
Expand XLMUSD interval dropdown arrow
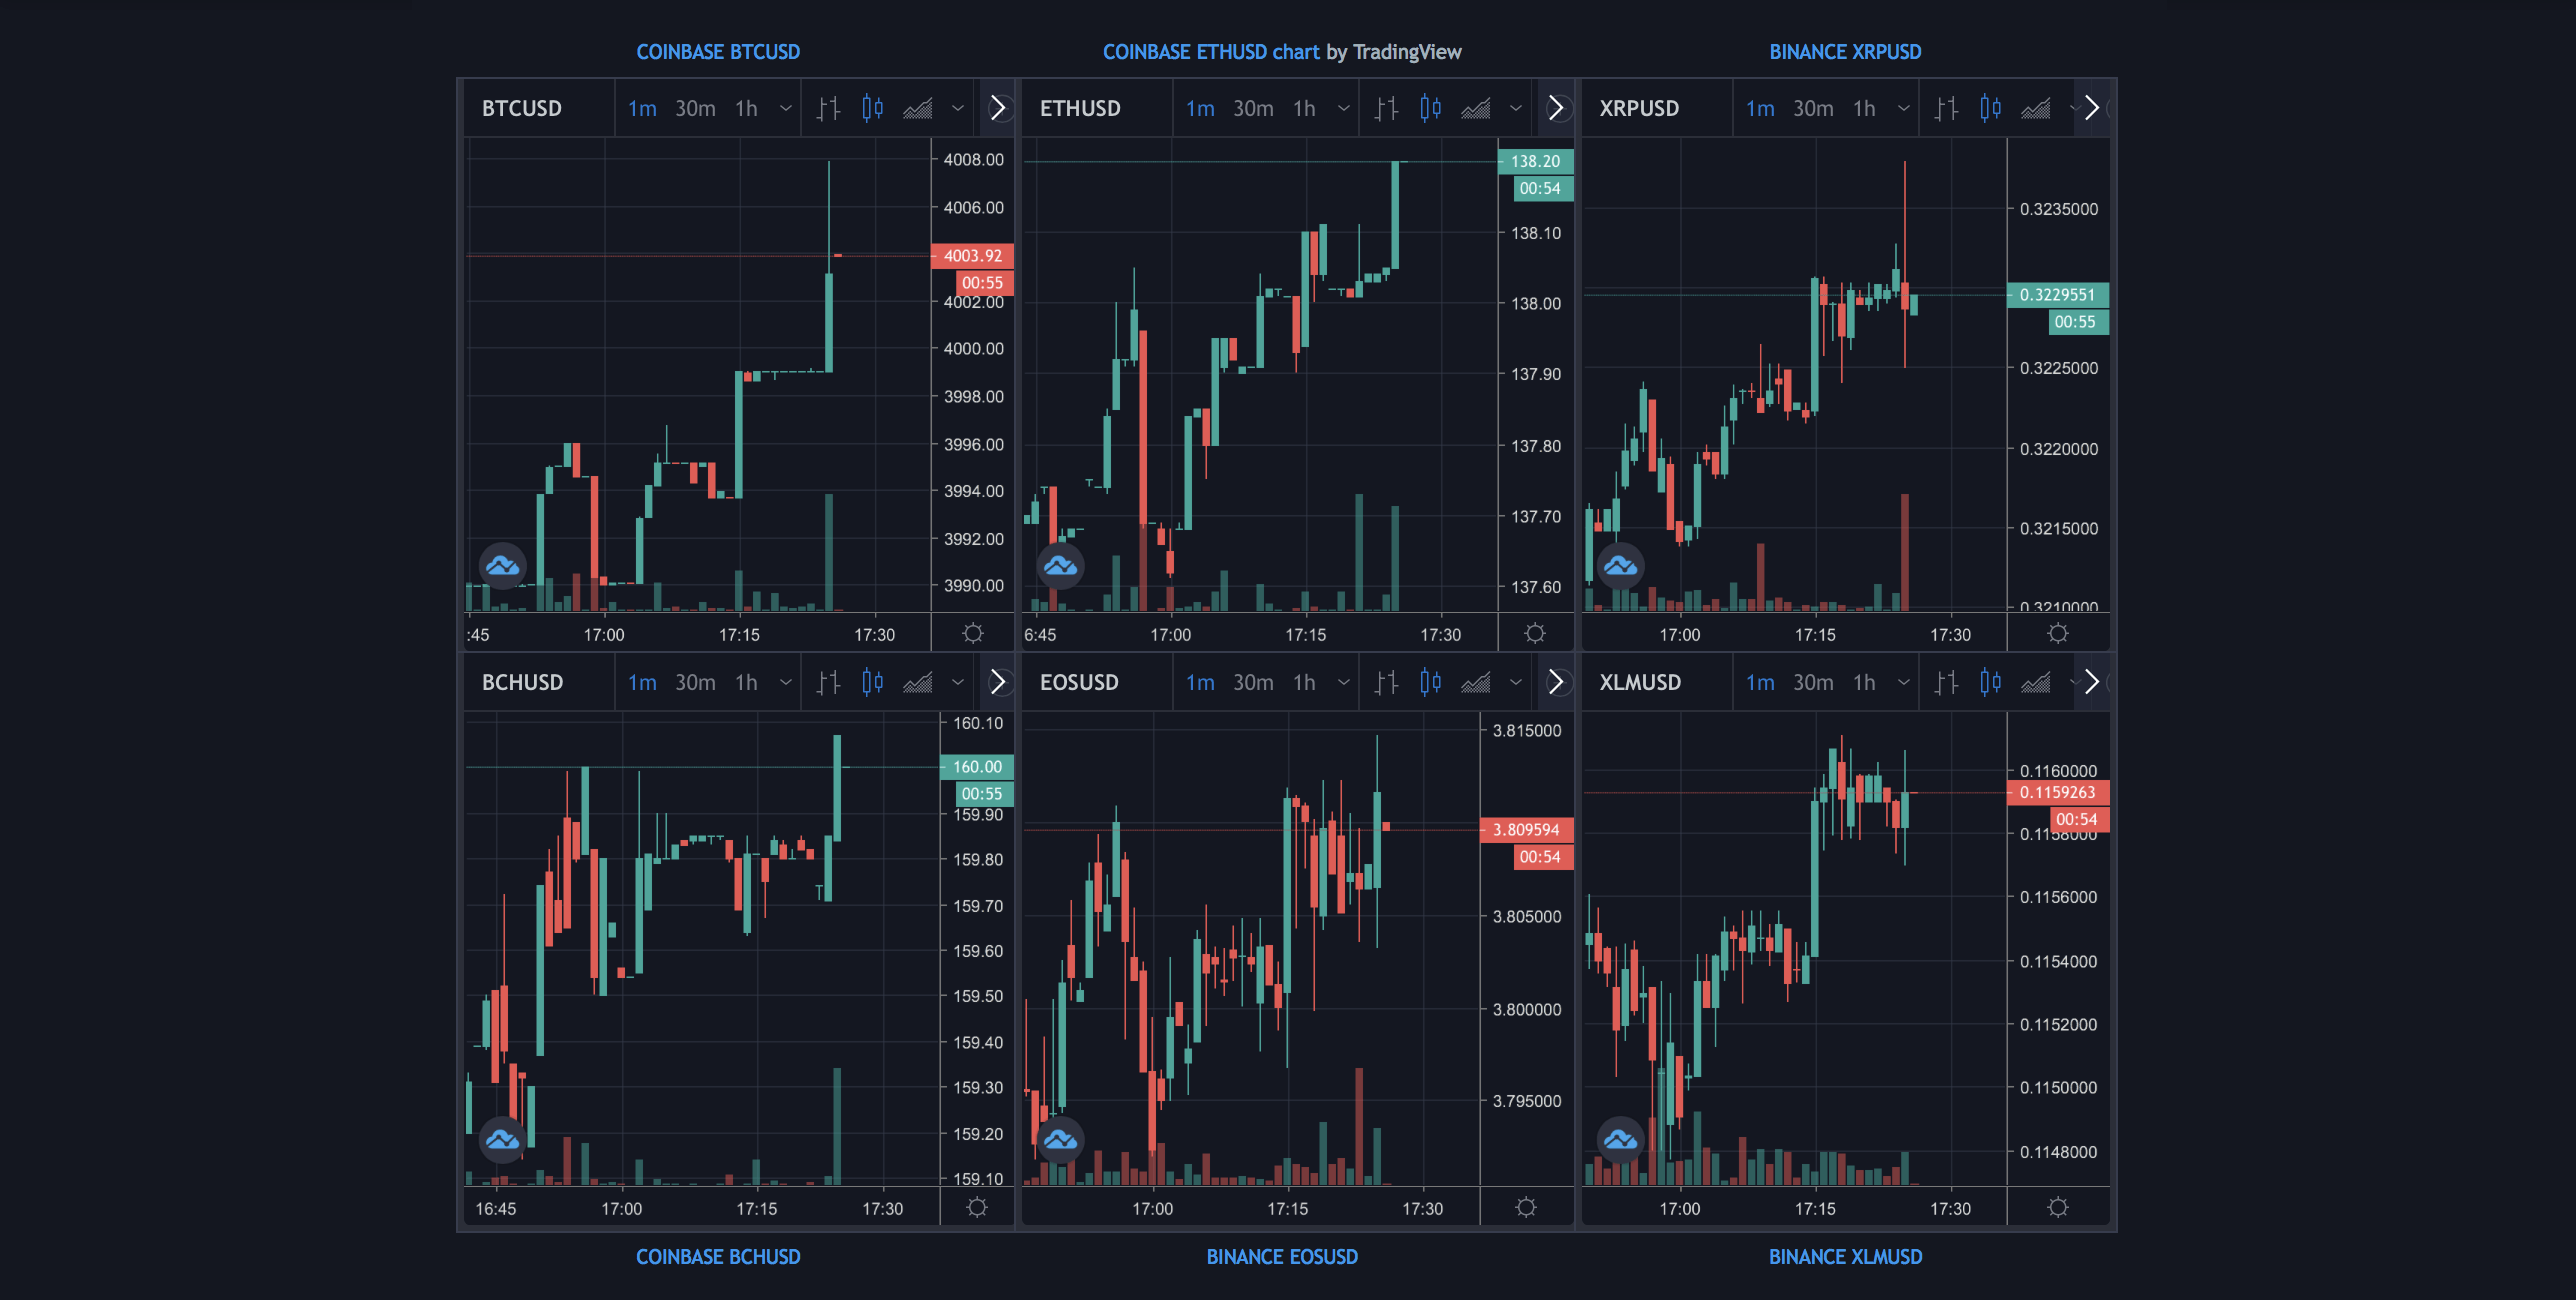pyautogui.click(x=1904, y=682)
